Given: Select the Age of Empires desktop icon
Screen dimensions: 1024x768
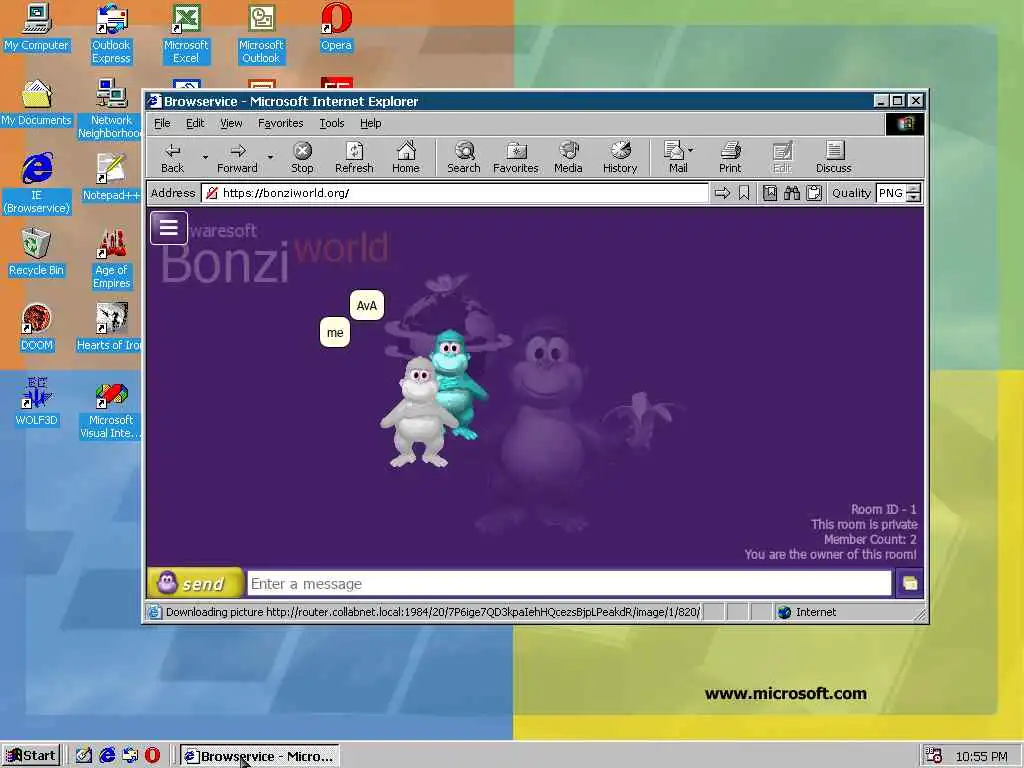Looking at the screenshot, I should click(x=111, y=259).
